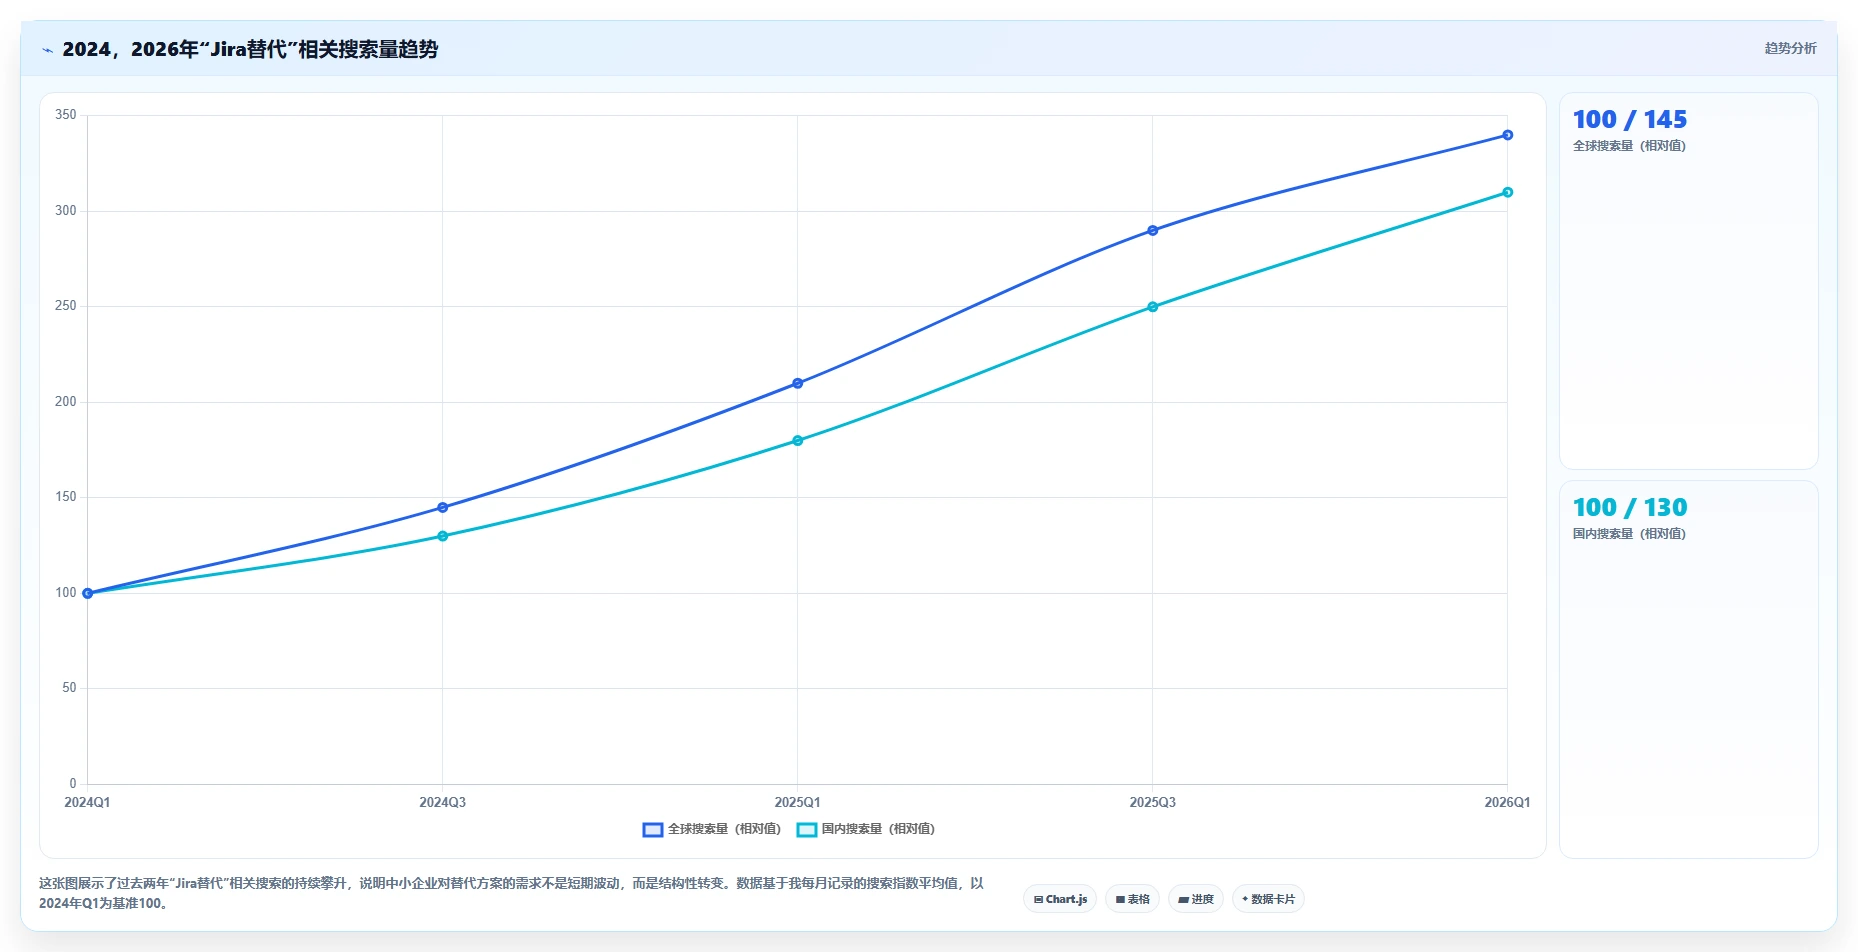The image size is (1858, 952).
Task: Toggle the 全球搜索量 legend swatch
Action: (653, 830)
